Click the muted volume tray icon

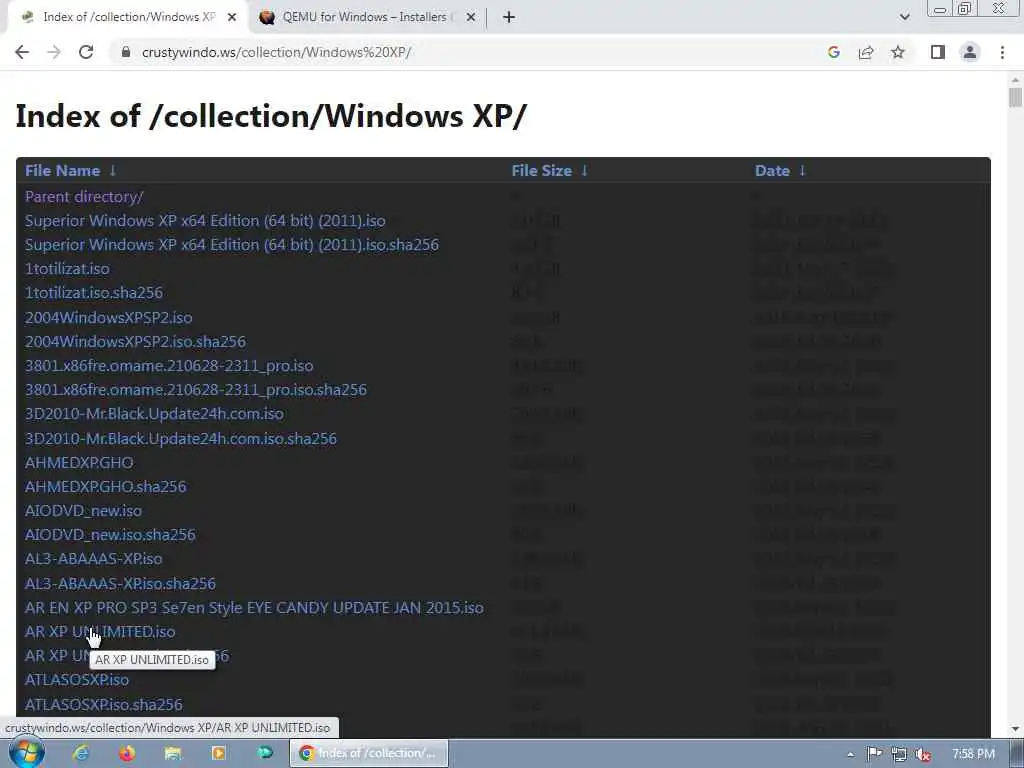pos(923,754)
